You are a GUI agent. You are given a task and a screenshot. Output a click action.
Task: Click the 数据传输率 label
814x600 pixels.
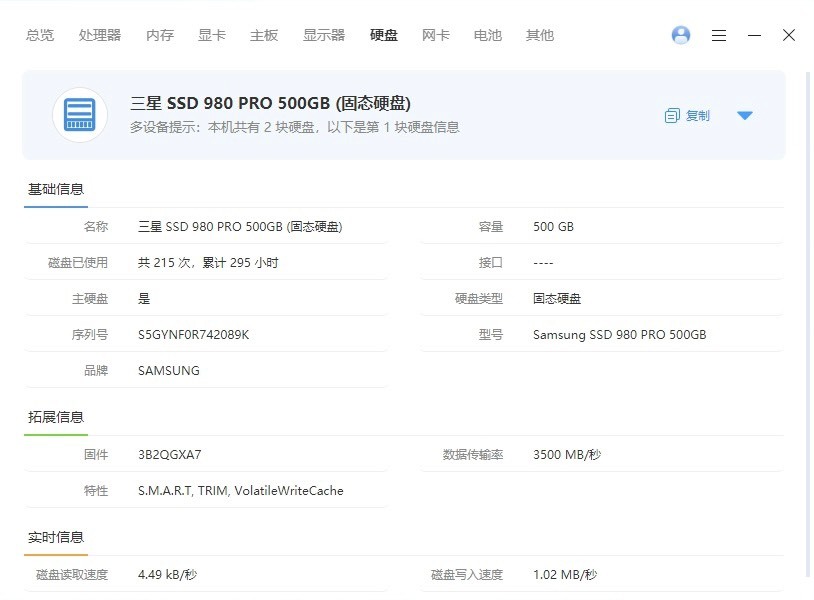(473, 455)
